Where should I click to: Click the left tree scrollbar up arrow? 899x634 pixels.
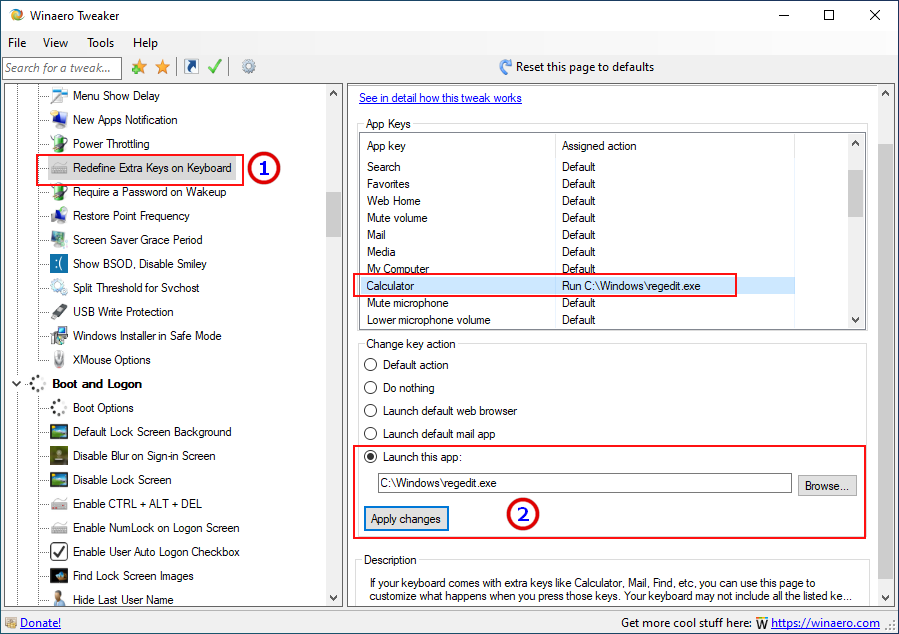(x=334, y=93)
